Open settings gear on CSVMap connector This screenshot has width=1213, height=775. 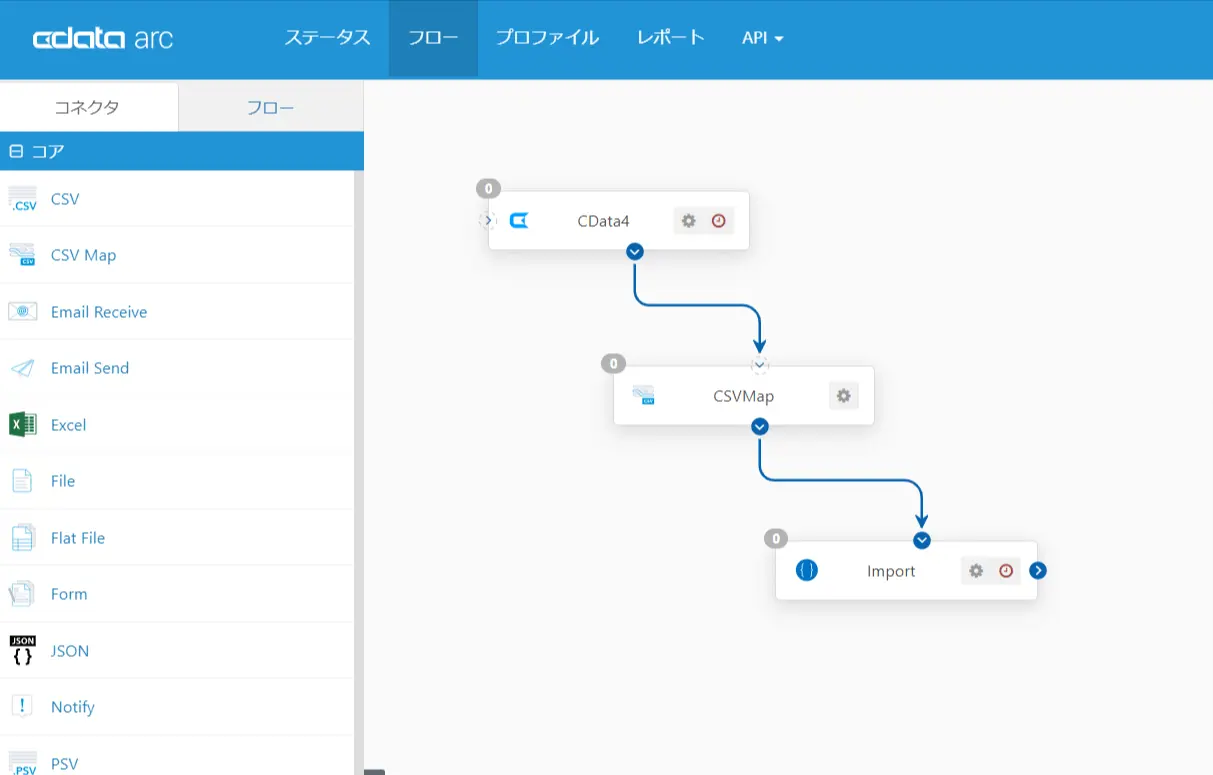[x=844, y=396]
